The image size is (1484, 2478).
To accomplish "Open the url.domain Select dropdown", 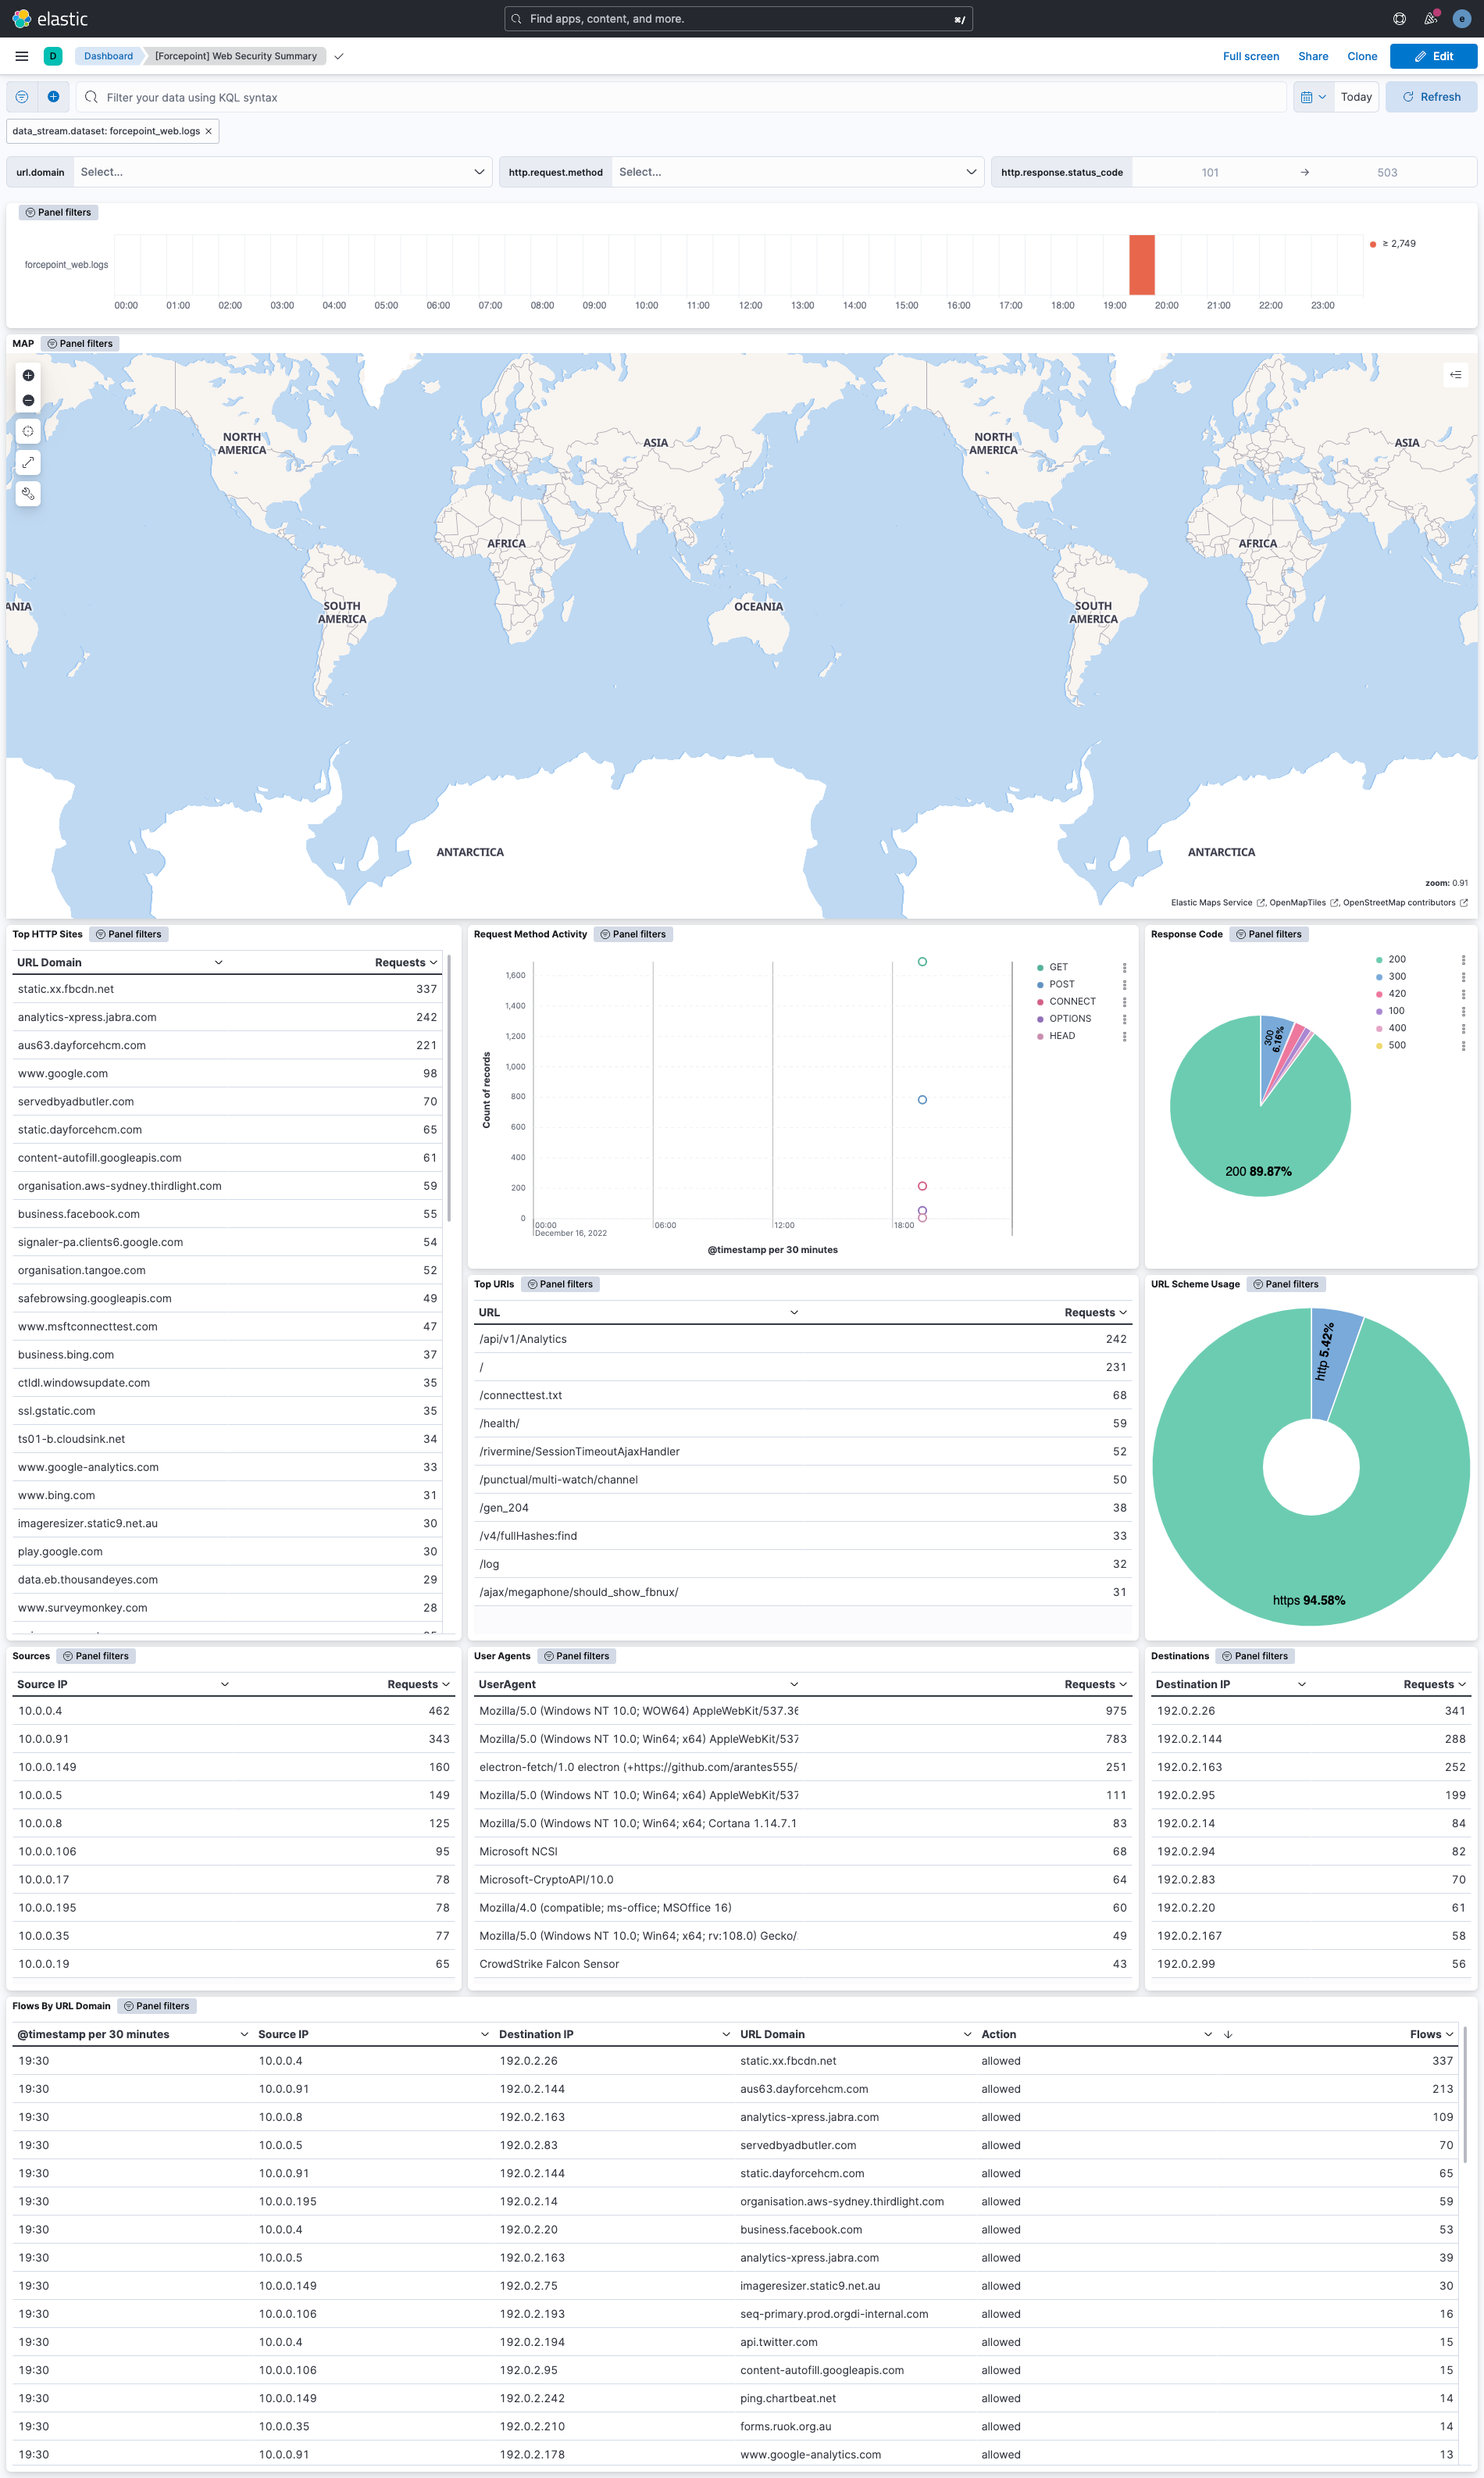I will pos(282,172).
